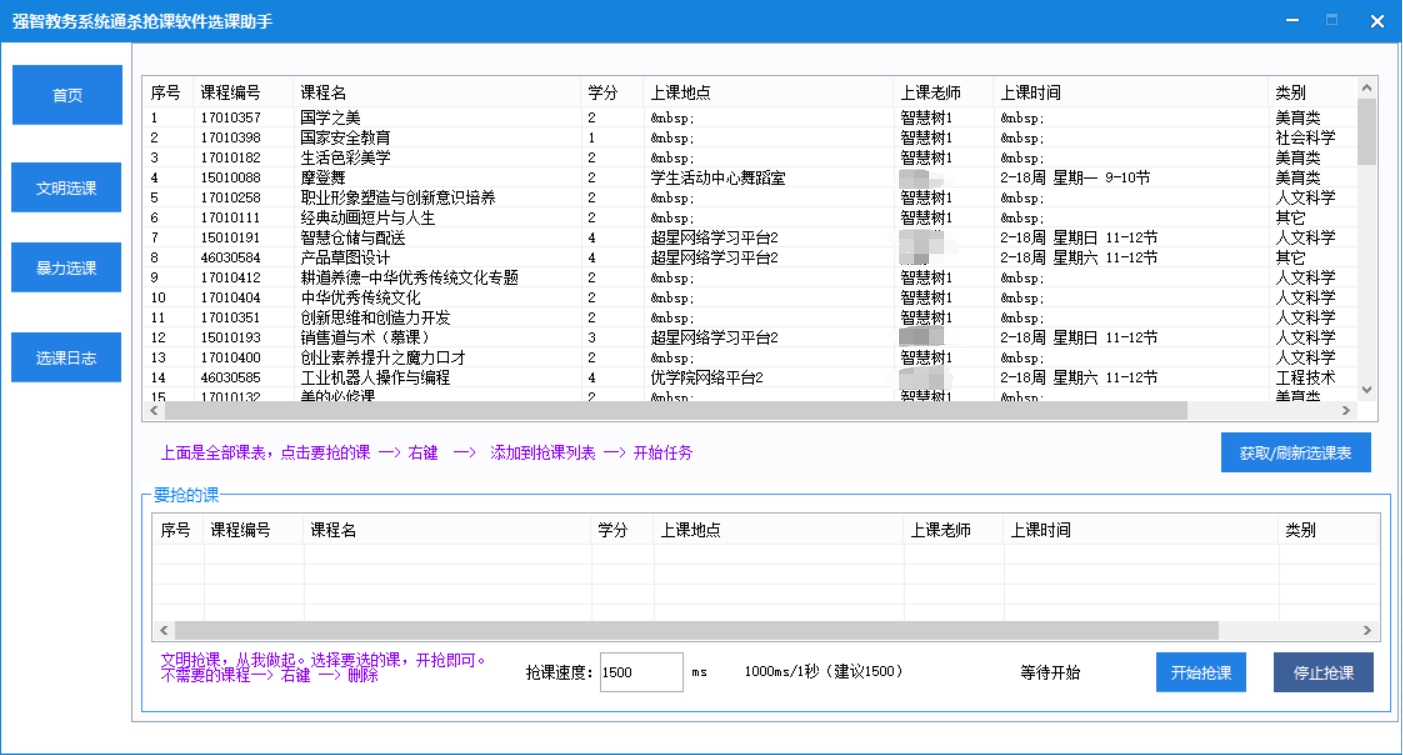Viewport: 1403px width, 755px height.
Task: Click 序号 column header in course list
Action: coord(168,92)
